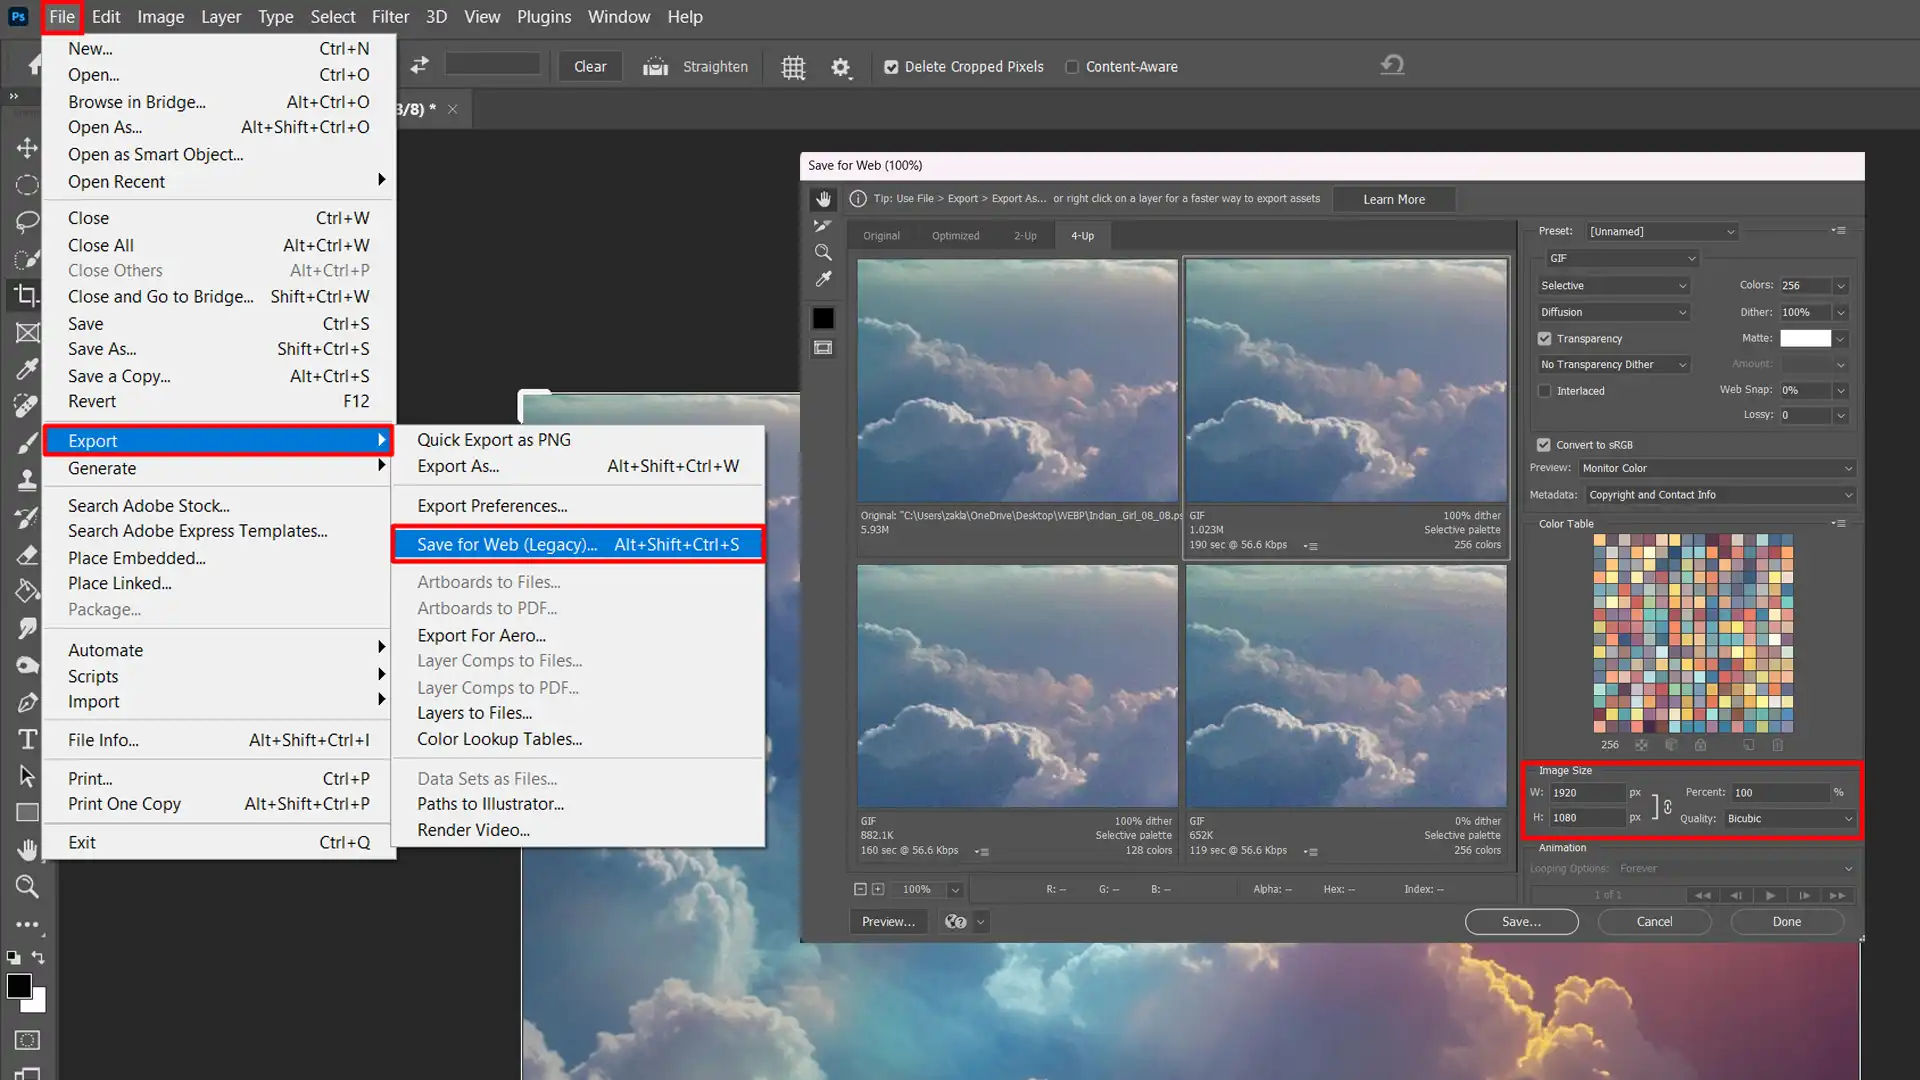
Task: Select the Elliptical Marquee tool
Action: [x=27, y=185]
